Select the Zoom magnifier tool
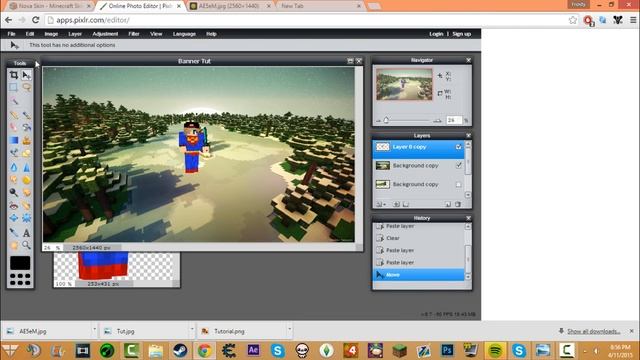 click(27, 245)
